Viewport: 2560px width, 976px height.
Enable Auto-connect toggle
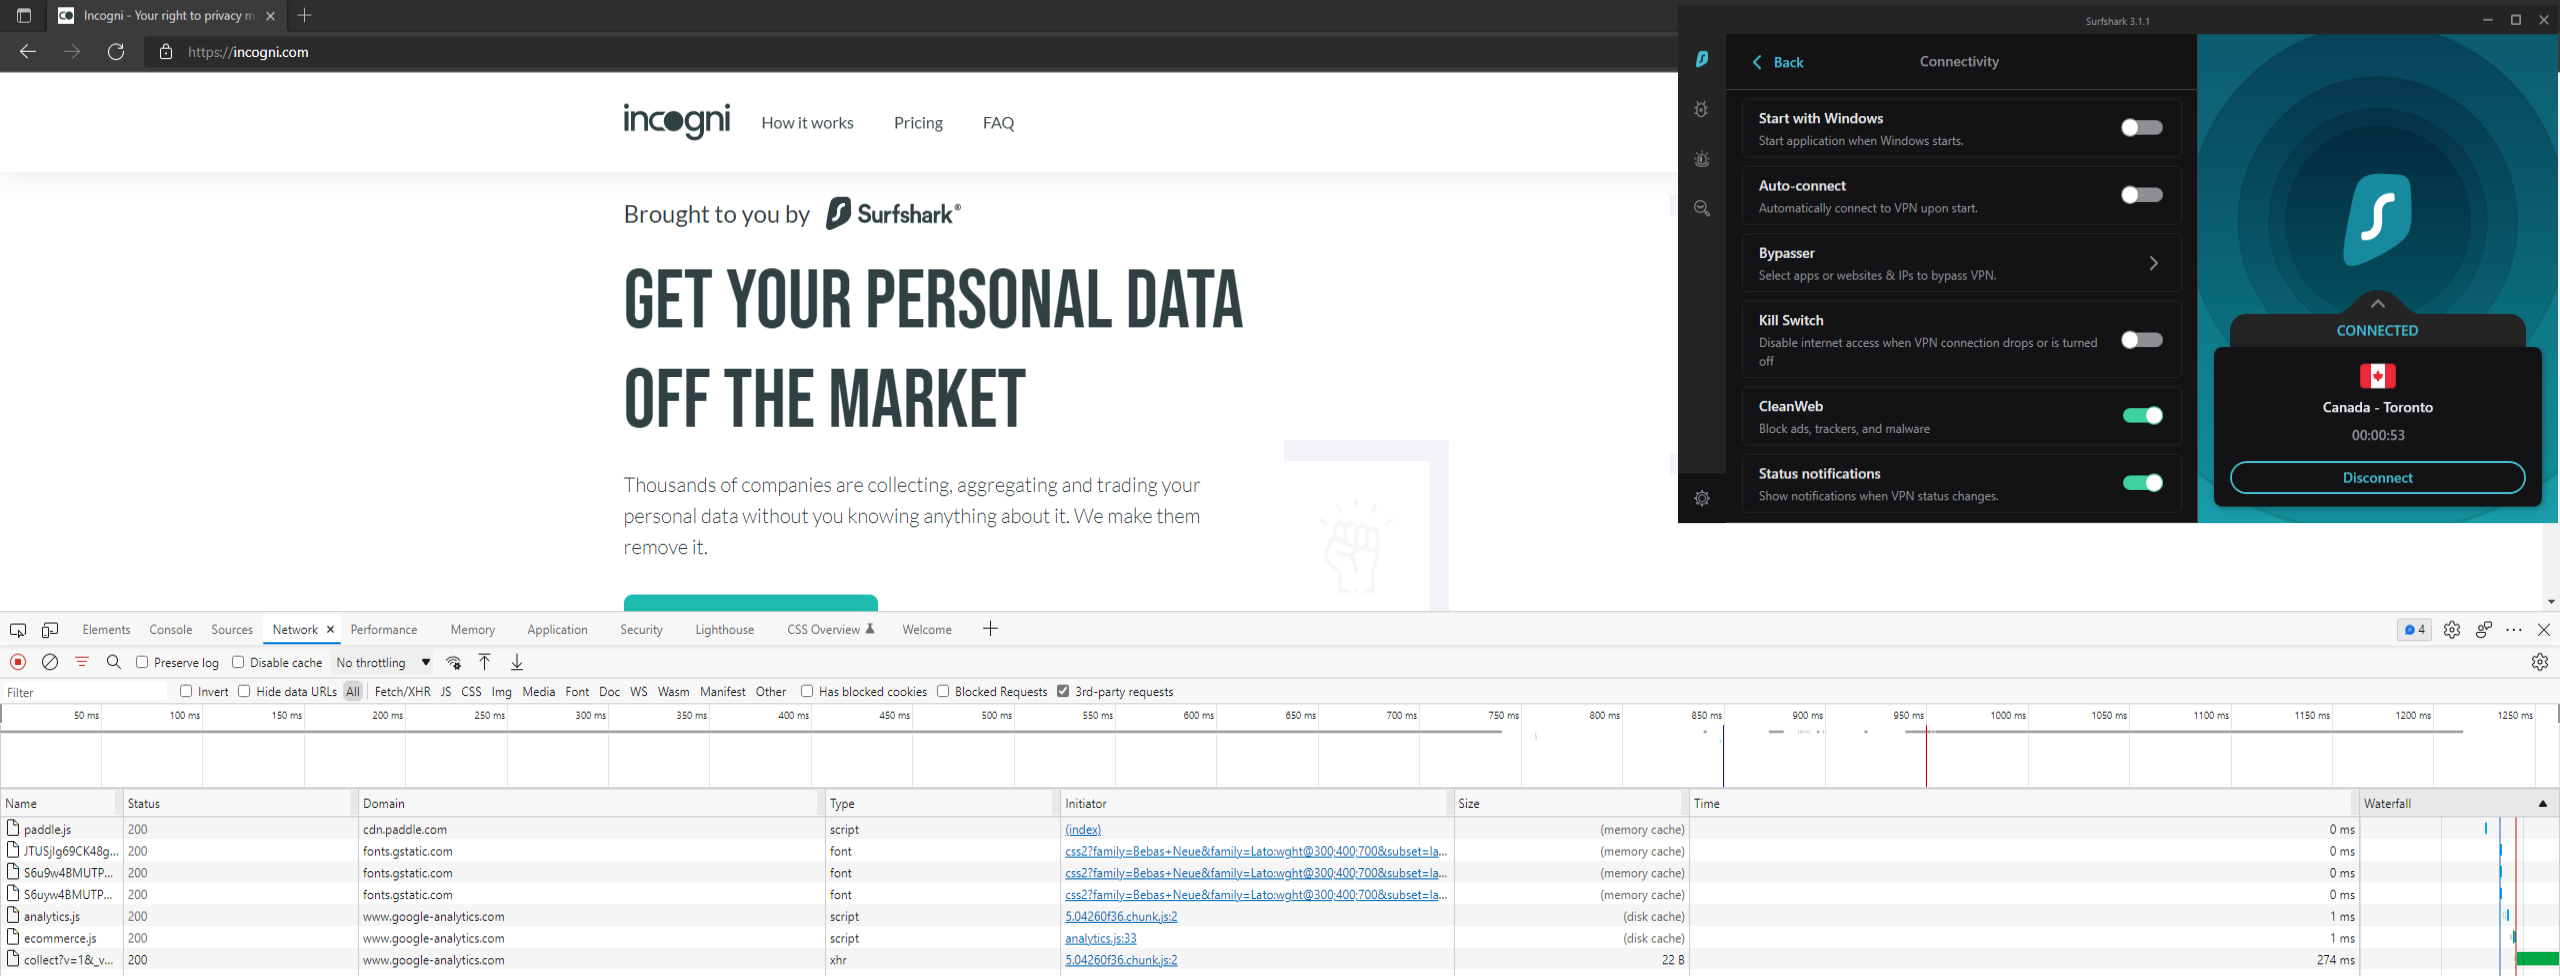[2142, 195]
